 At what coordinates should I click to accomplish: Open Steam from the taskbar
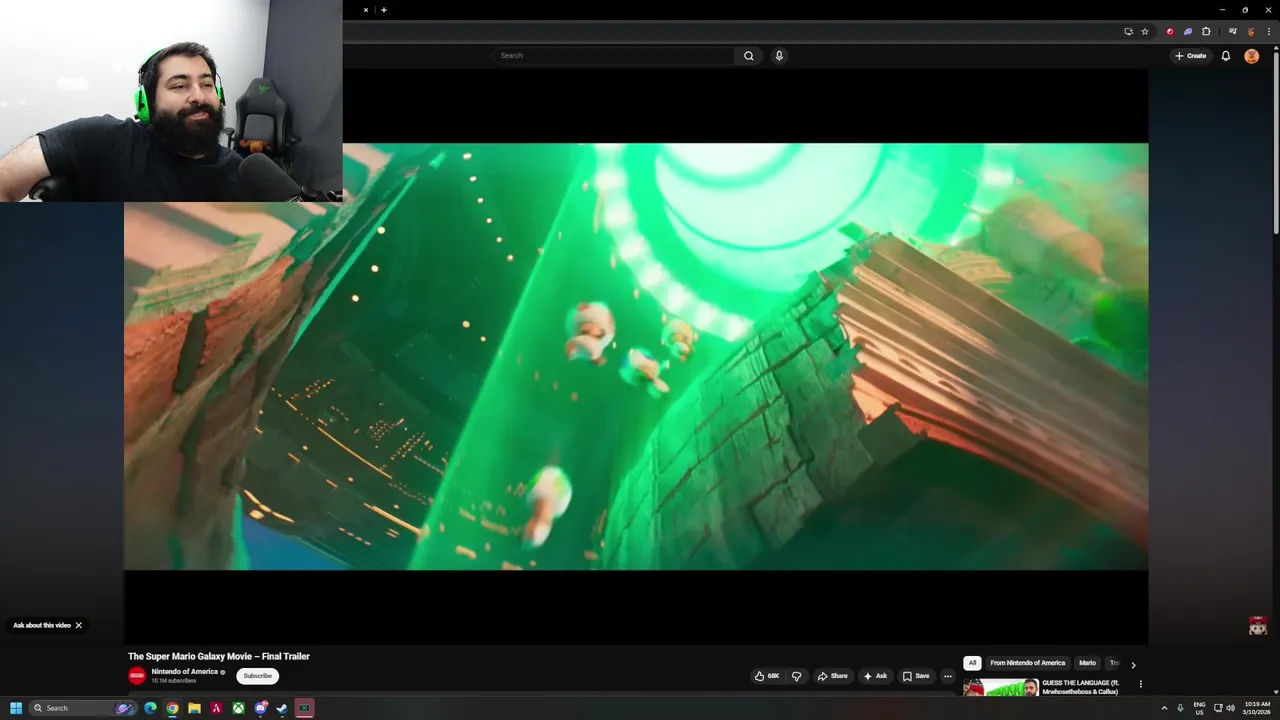pyautogui.click(x=282, y=708)
